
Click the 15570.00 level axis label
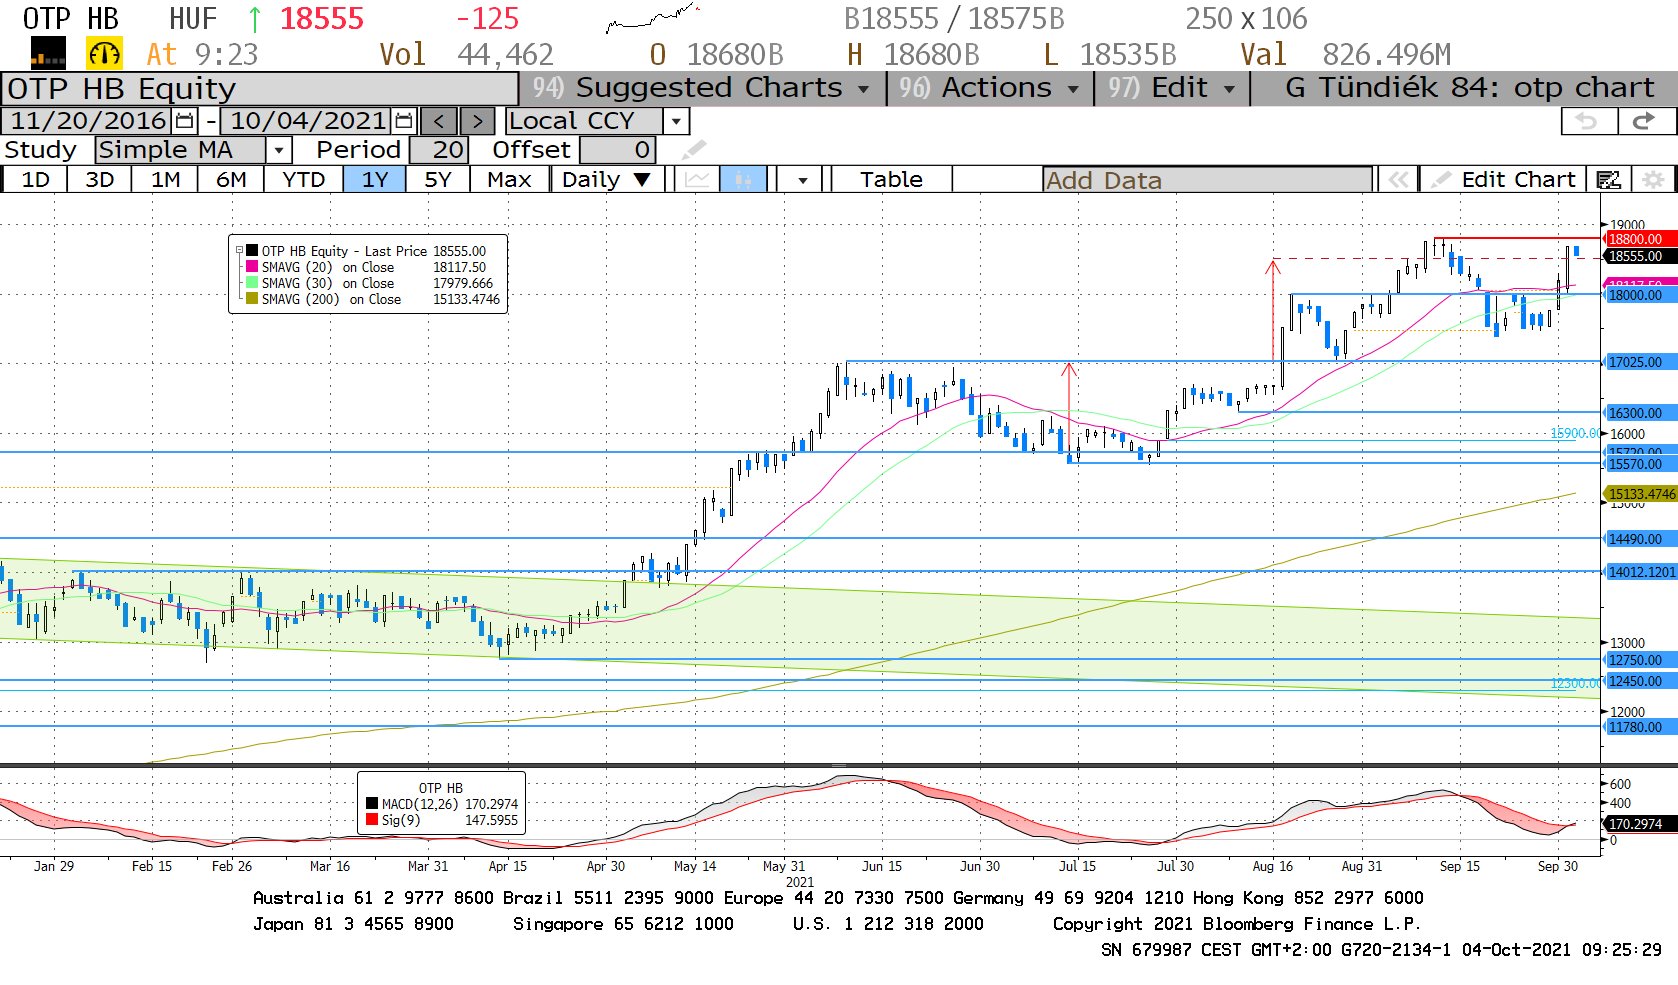[x=1639, y=464]
